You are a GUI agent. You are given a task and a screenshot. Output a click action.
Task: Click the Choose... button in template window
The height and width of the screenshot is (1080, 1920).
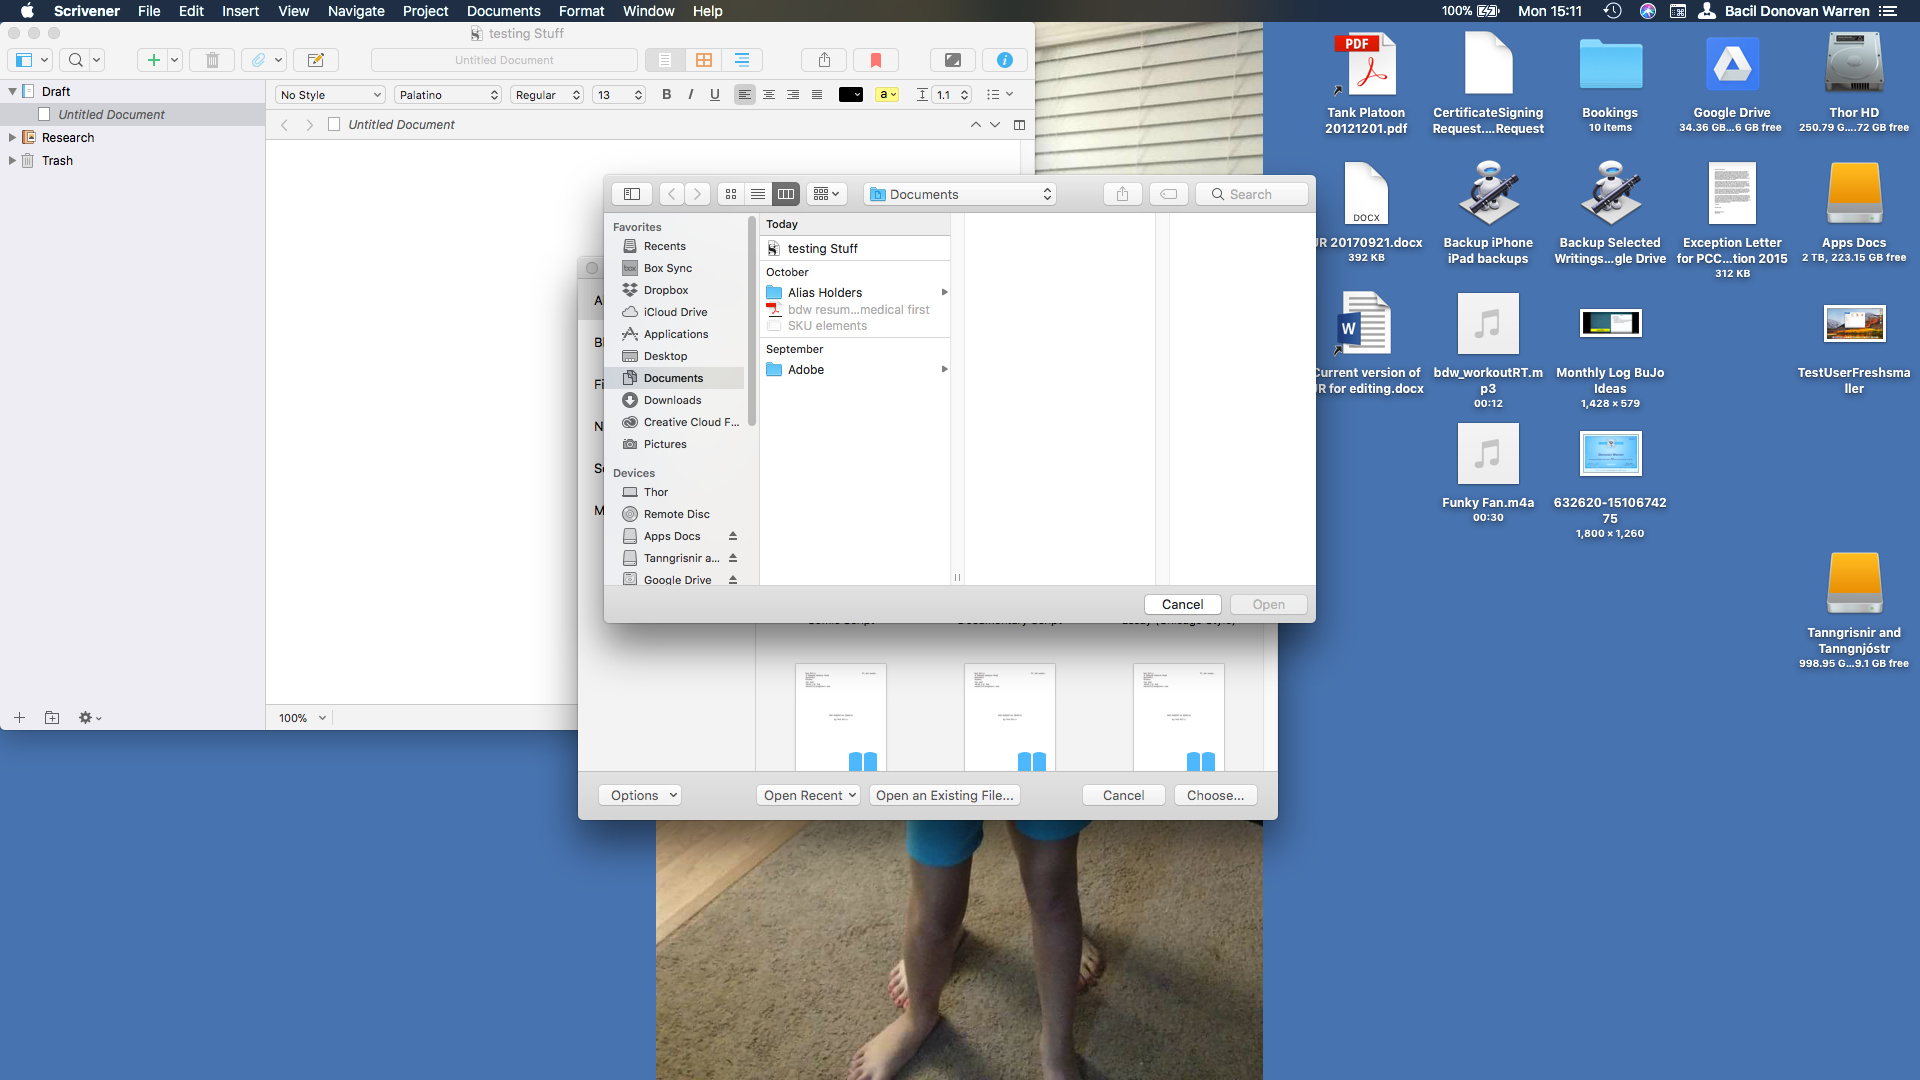(x=1215, y=795)
